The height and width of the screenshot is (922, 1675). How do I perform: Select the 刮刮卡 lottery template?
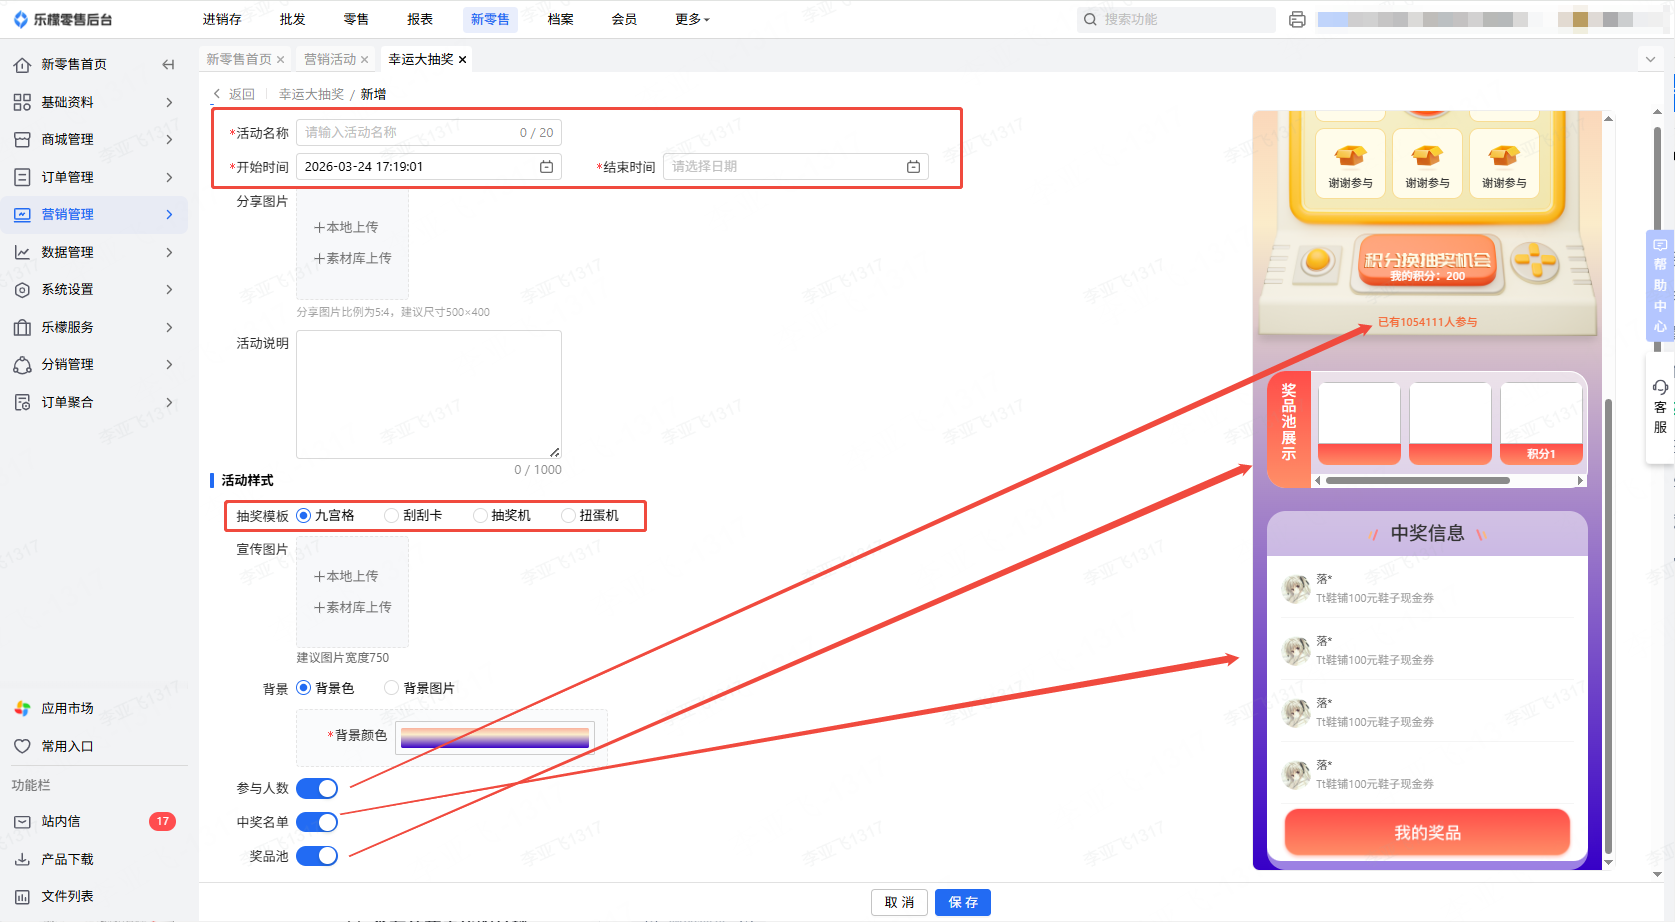392,516
